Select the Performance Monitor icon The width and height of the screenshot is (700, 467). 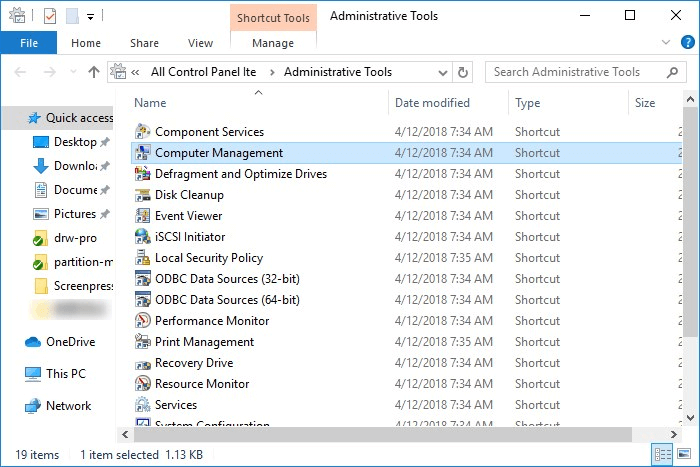click(x=143, y=321)
